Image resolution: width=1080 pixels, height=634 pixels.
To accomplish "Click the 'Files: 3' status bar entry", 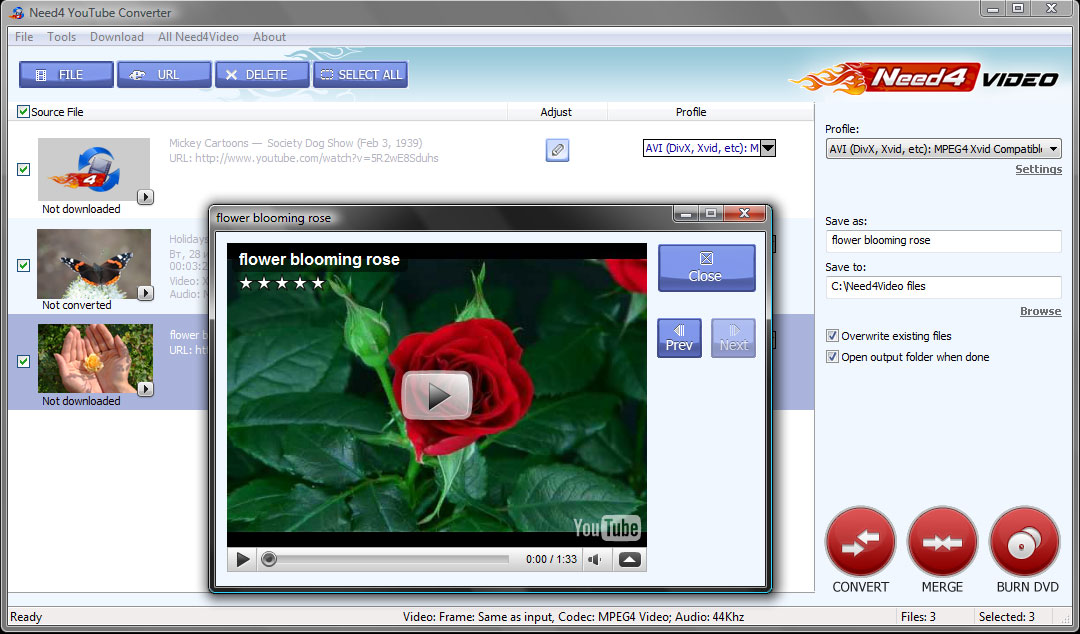I will point(918,617).
